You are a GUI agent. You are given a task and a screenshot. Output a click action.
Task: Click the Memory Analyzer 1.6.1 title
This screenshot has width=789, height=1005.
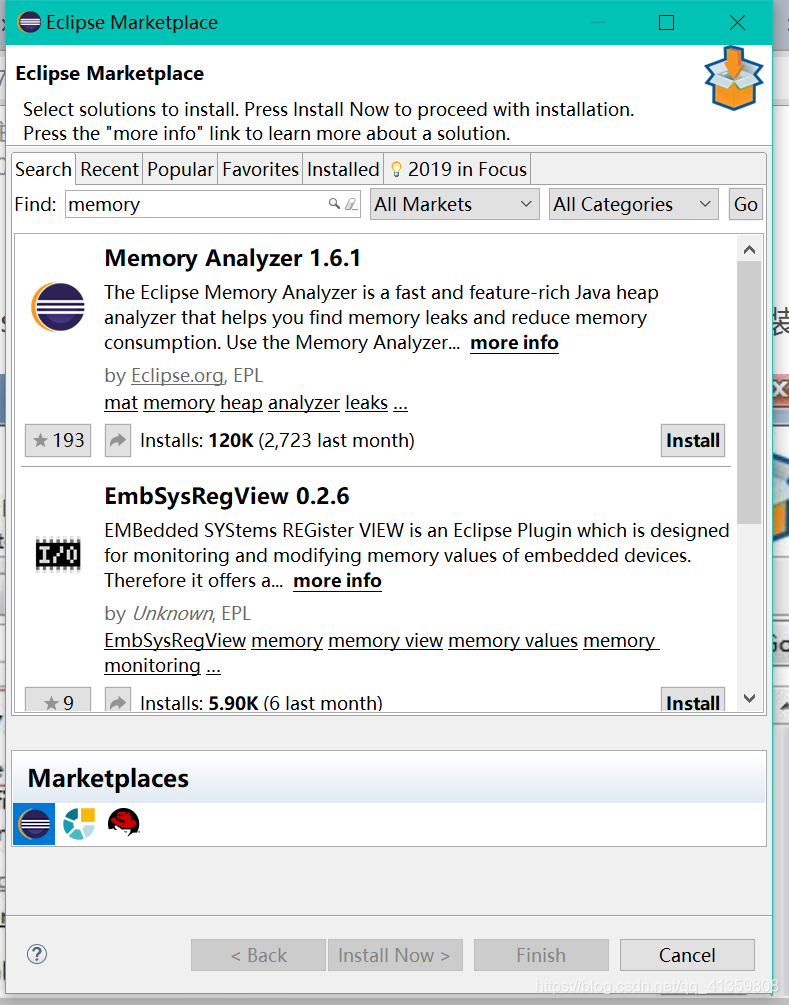[233, 258]
